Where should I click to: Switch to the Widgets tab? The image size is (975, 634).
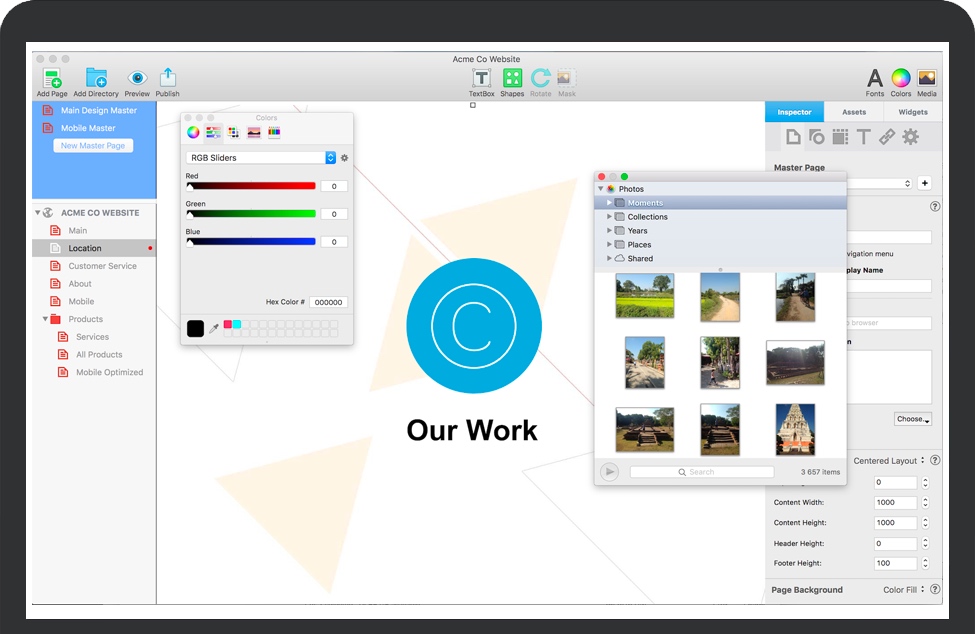(x=912, y=112)
